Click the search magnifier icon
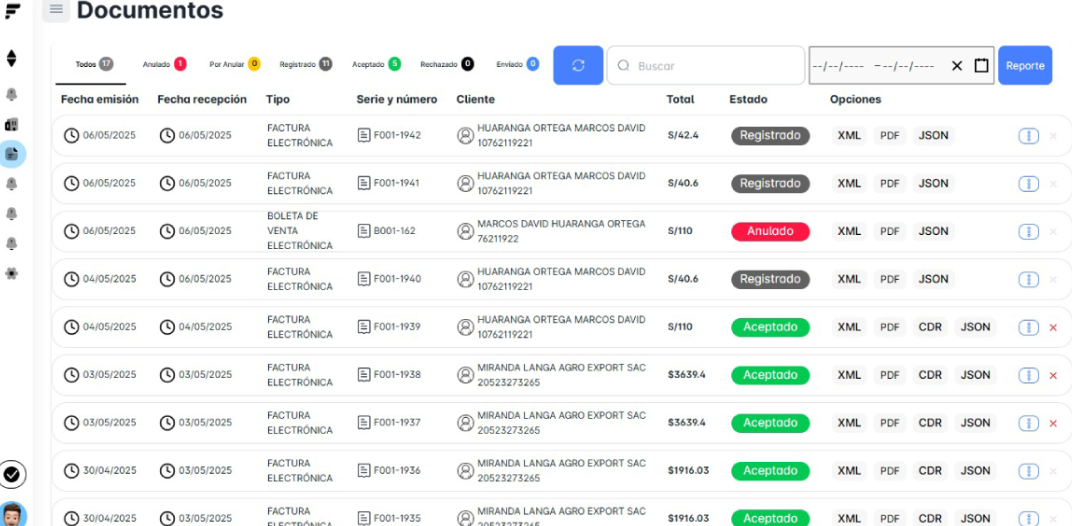Image resolution: width=1072 pixels, height=526 pixels. [624, 66]
